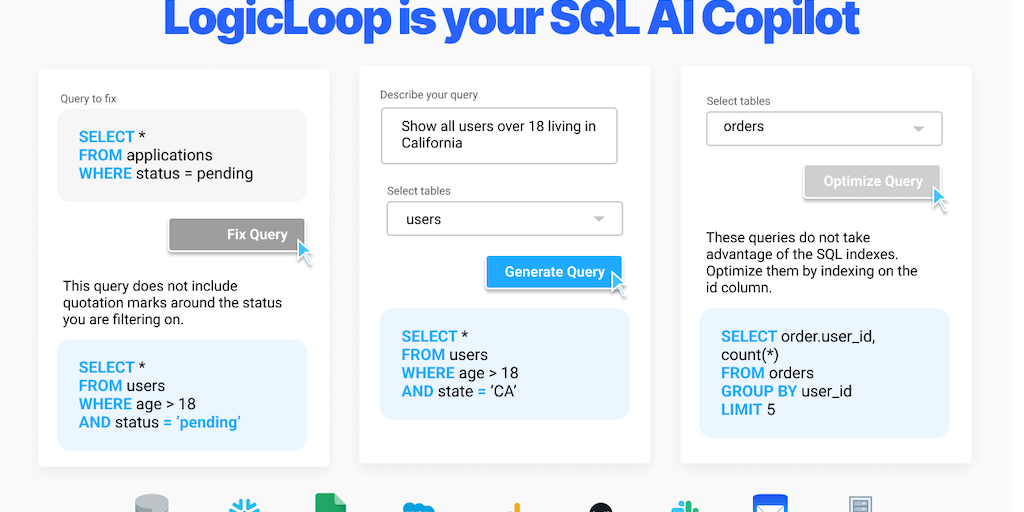This screenshot has height=512, width=1024.
Task: Click the fixed query result with 'pending'
Action: click(182, 395)
